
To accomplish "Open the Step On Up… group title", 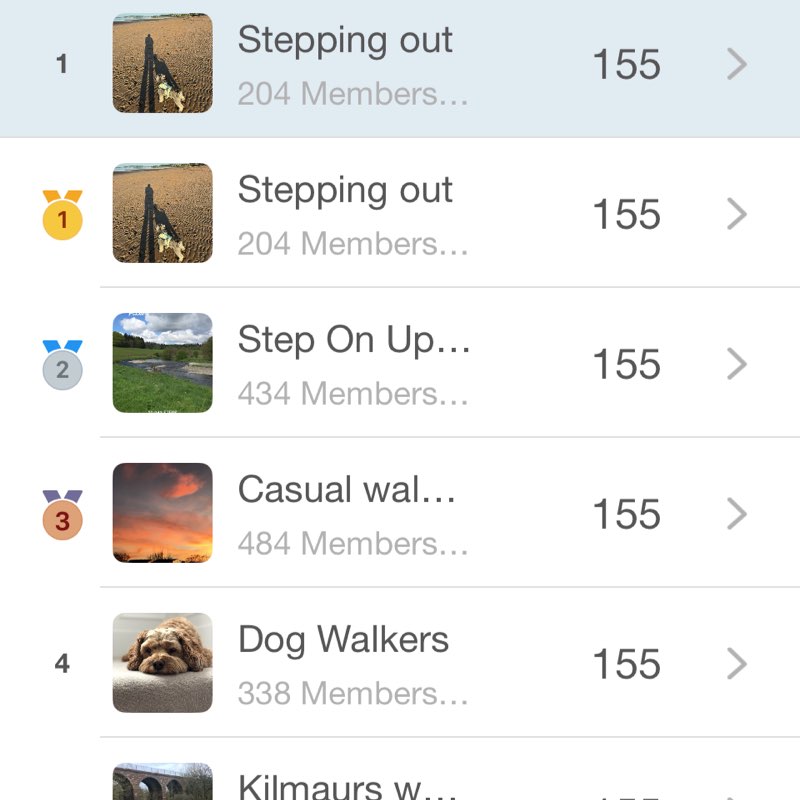I will tap(353, 341).
